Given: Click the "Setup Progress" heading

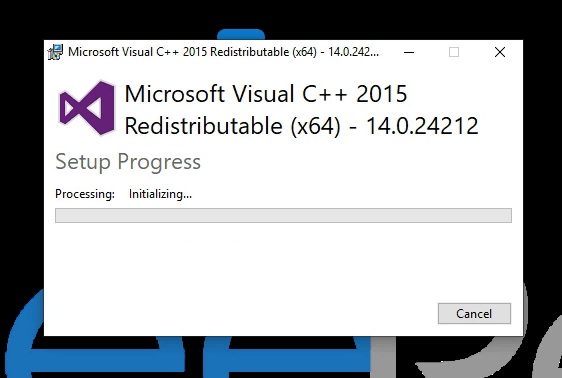Looking at the screenshot, I should click(128, 162).
